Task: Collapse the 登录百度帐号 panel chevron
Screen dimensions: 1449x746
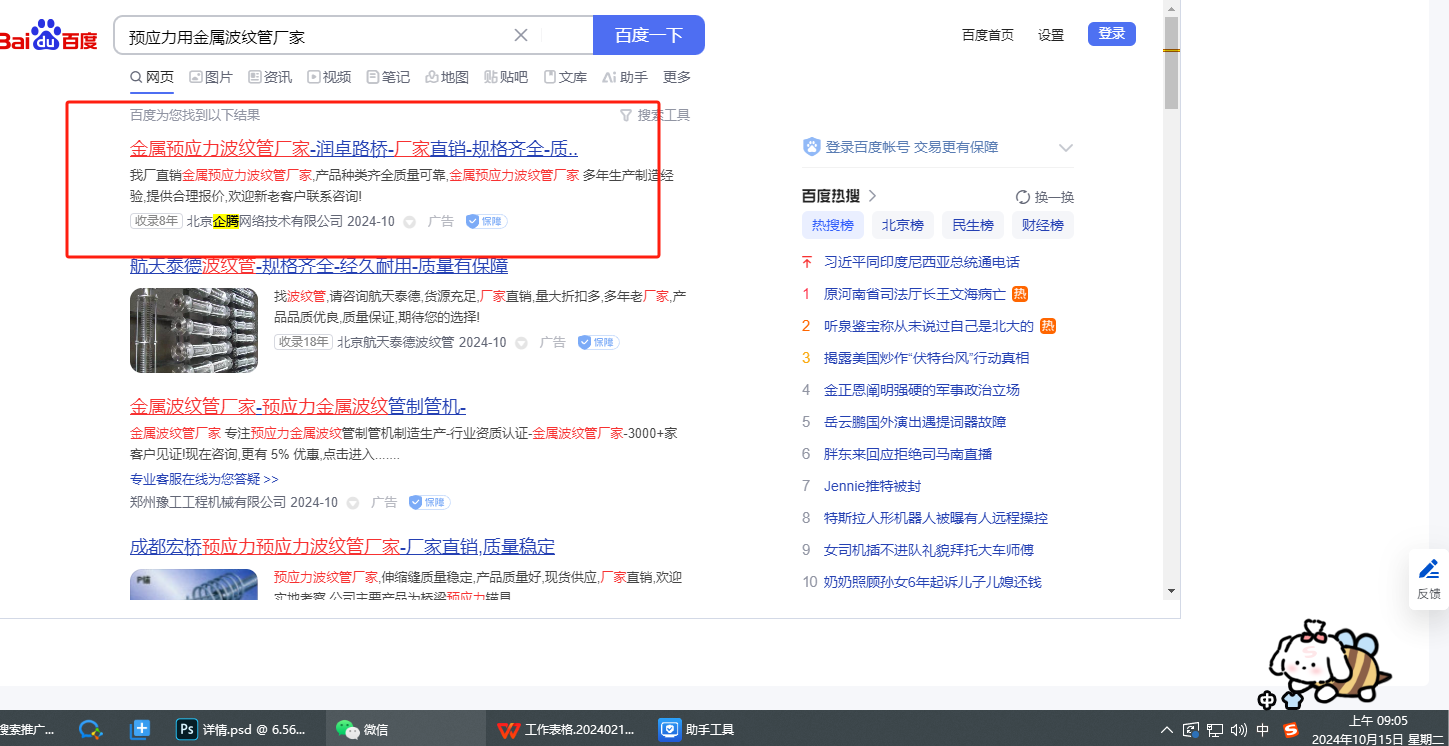Action: coord(1065,148)
